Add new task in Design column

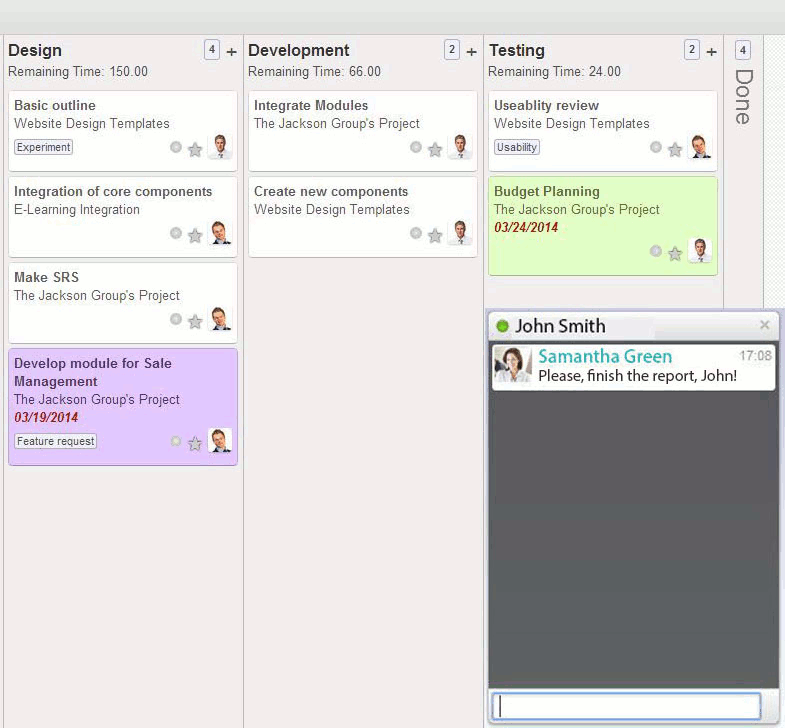coord(232,51)
